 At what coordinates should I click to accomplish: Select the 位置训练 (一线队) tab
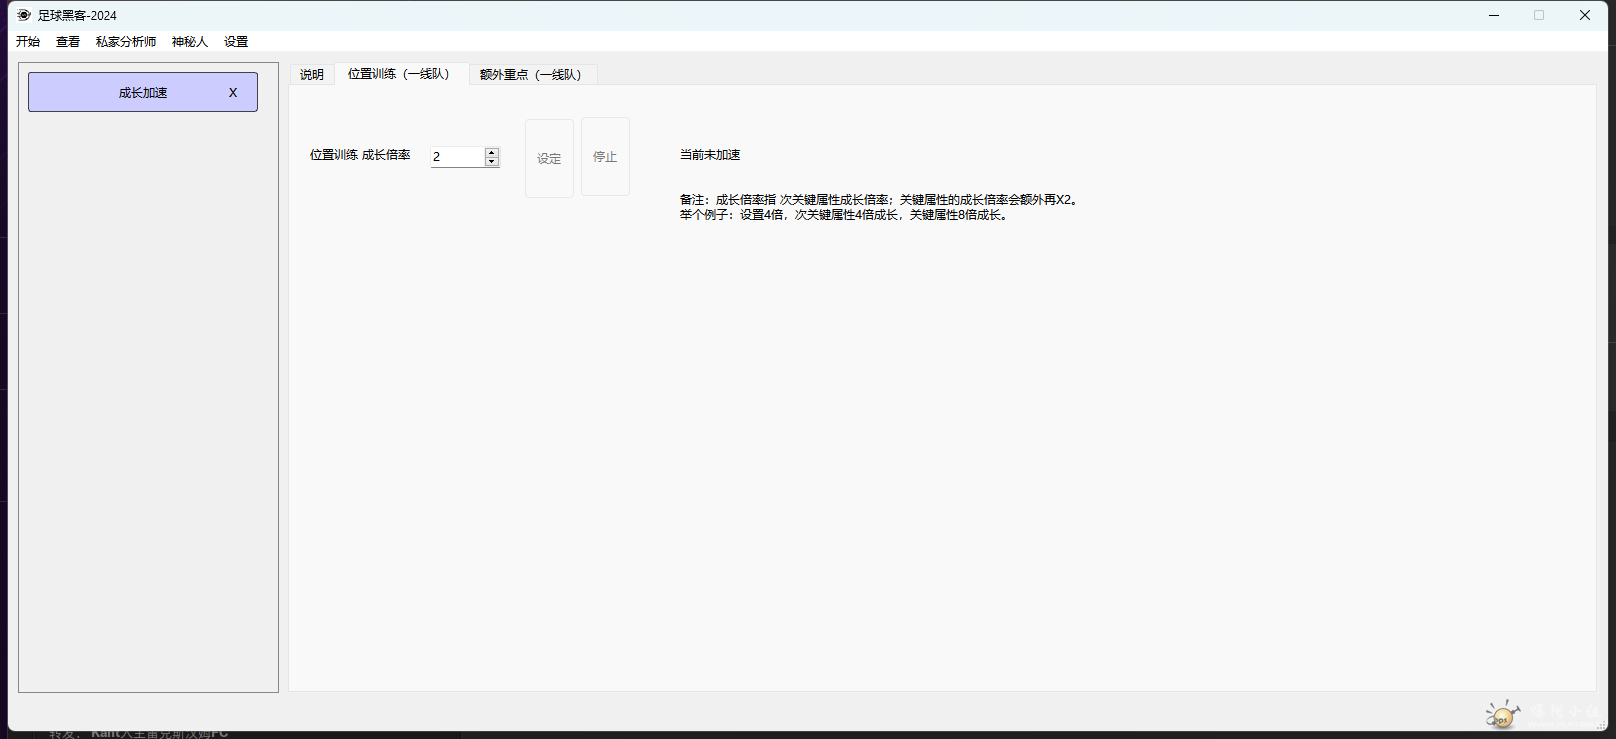click(402, 74)
